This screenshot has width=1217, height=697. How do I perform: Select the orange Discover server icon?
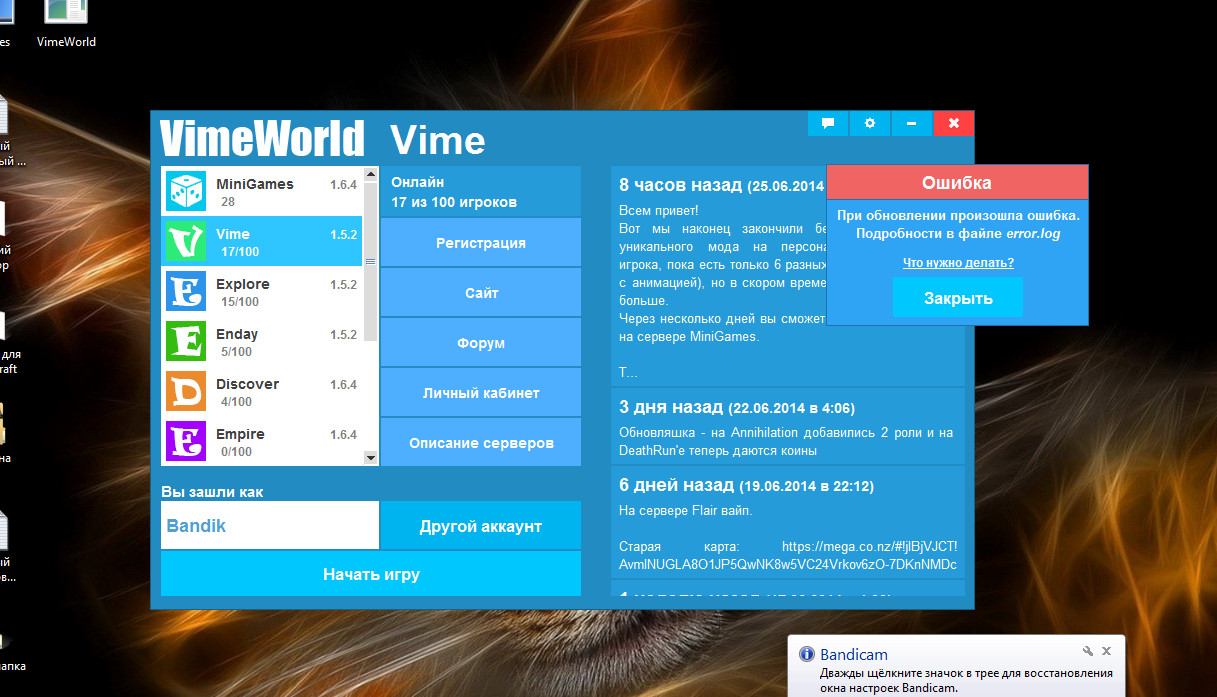[x=185, y=391]
